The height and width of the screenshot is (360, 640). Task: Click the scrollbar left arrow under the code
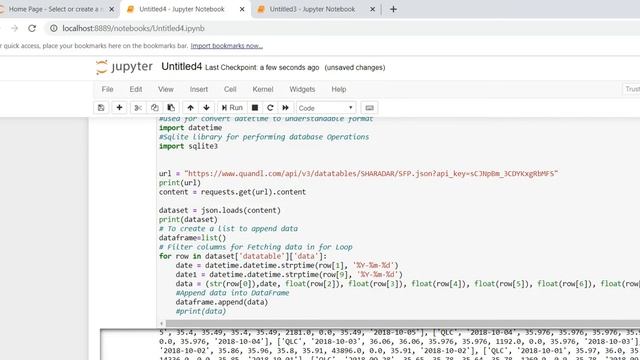[162, 323]
